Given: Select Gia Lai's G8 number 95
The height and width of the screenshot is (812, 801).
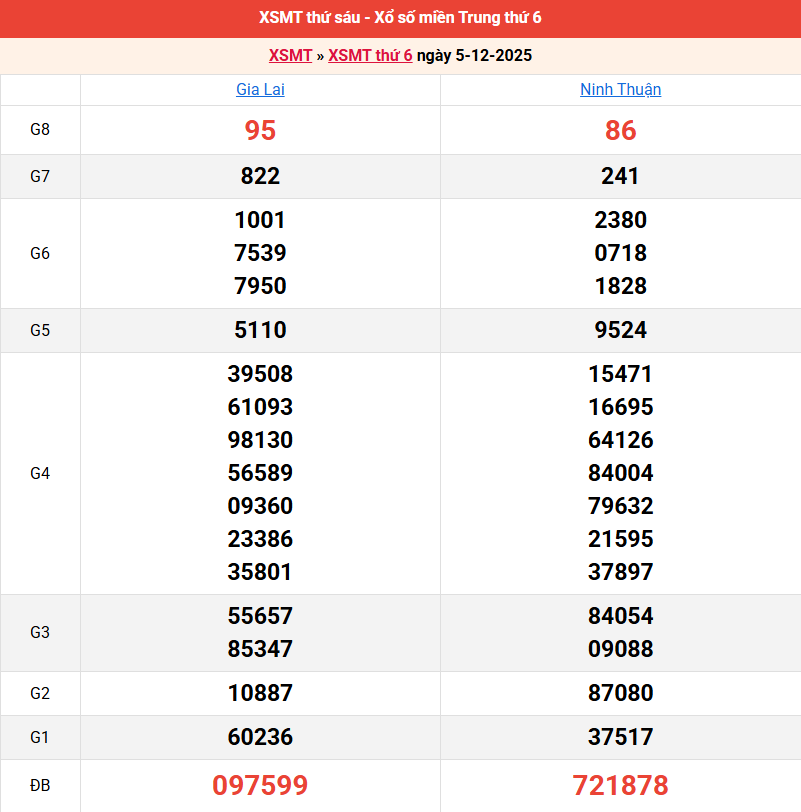Looking at the screenshot, I should 260,129.
